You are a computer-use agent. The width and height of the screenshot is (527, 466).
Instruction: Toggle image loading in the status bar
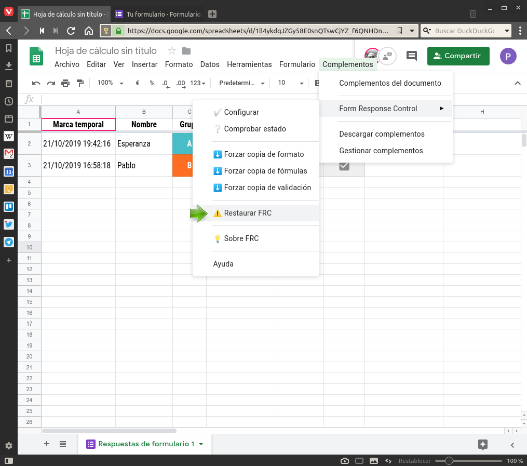(x=374, y=461)
